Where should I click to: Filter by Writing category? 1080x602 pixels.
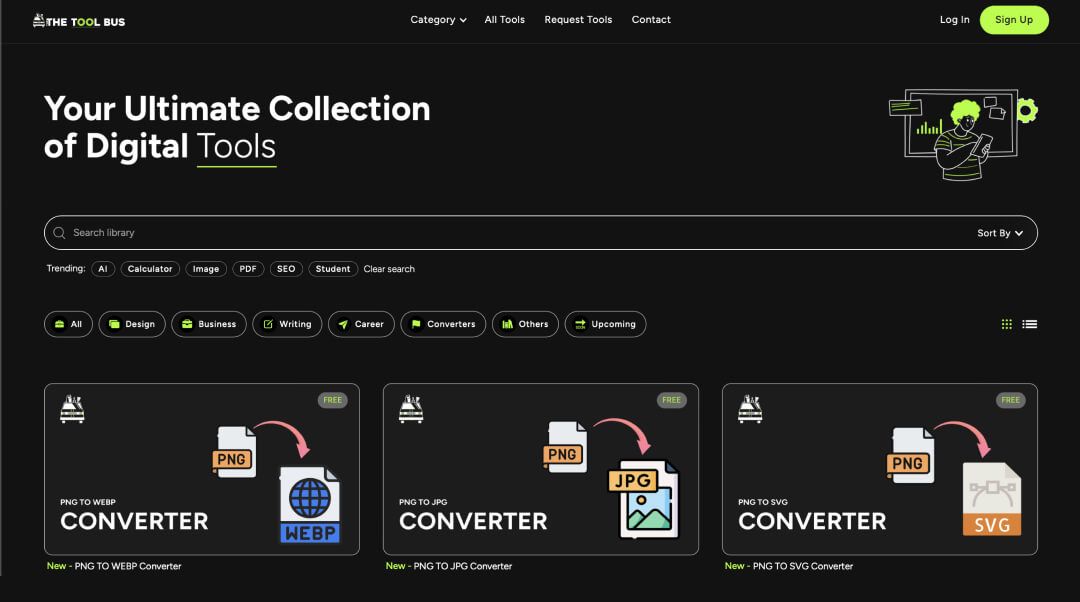[x=287, y=324]
